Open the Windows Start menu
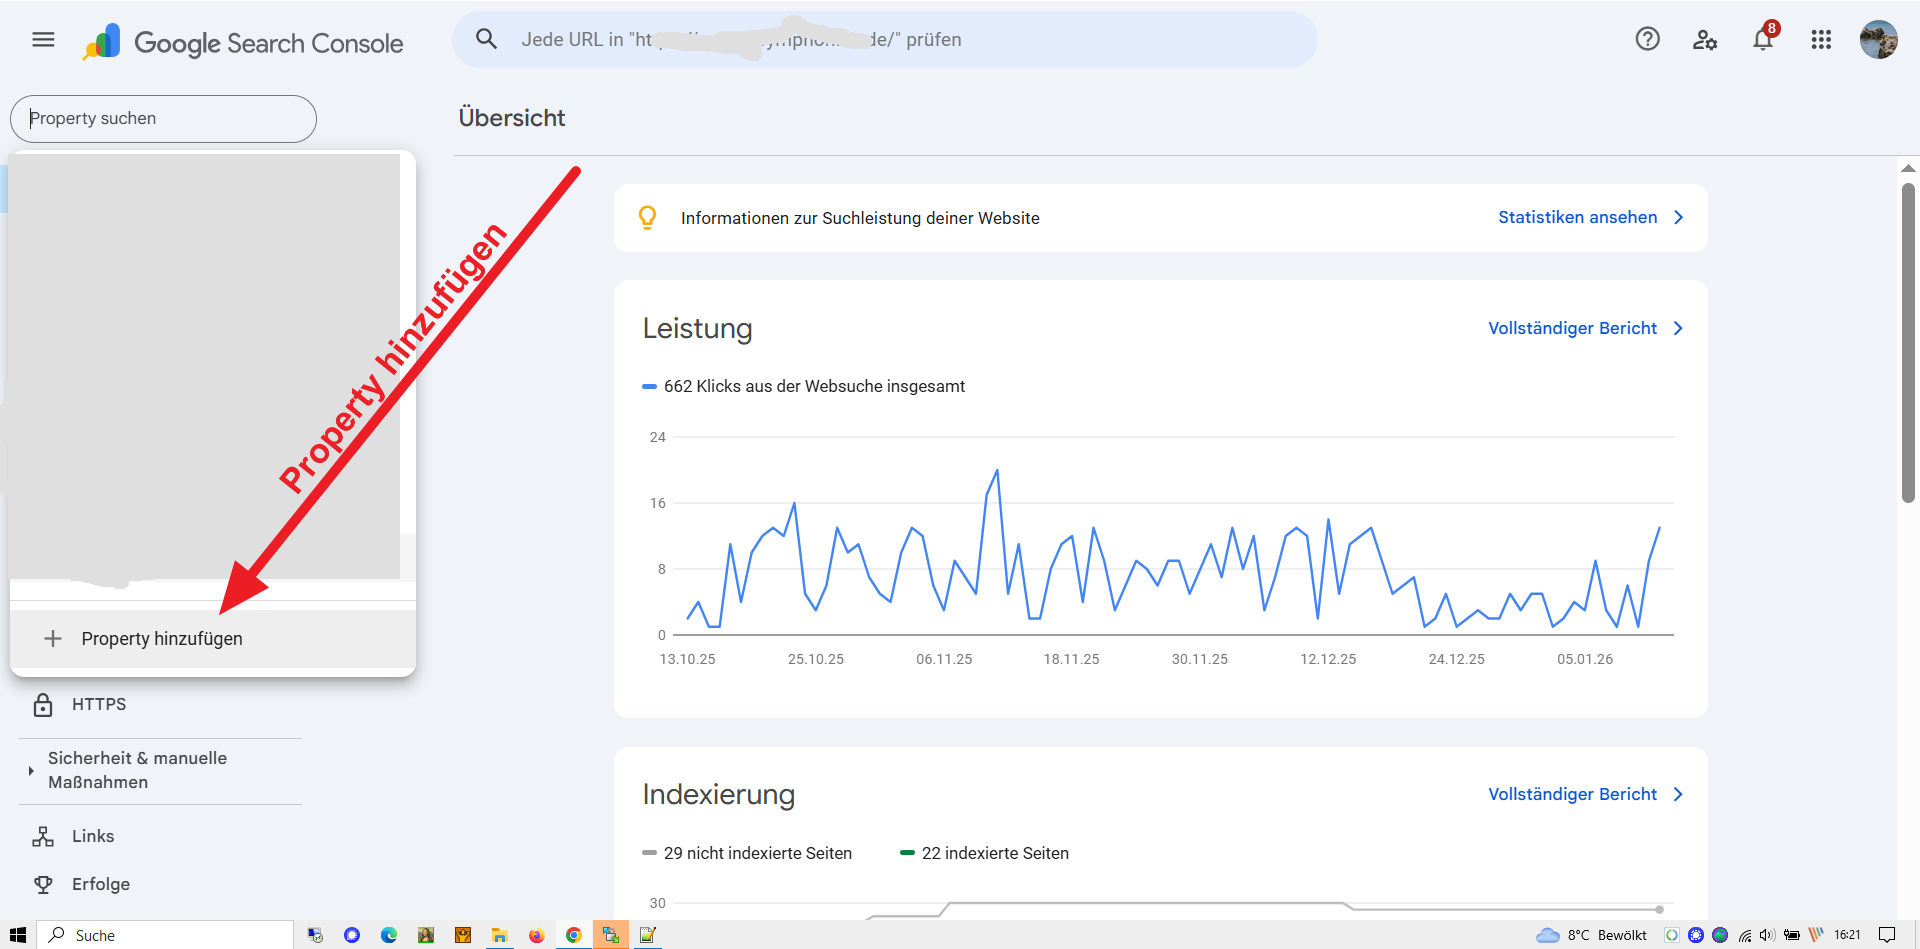The height and width of the screenshot is (949, 1920). click(x=17, y=935)
